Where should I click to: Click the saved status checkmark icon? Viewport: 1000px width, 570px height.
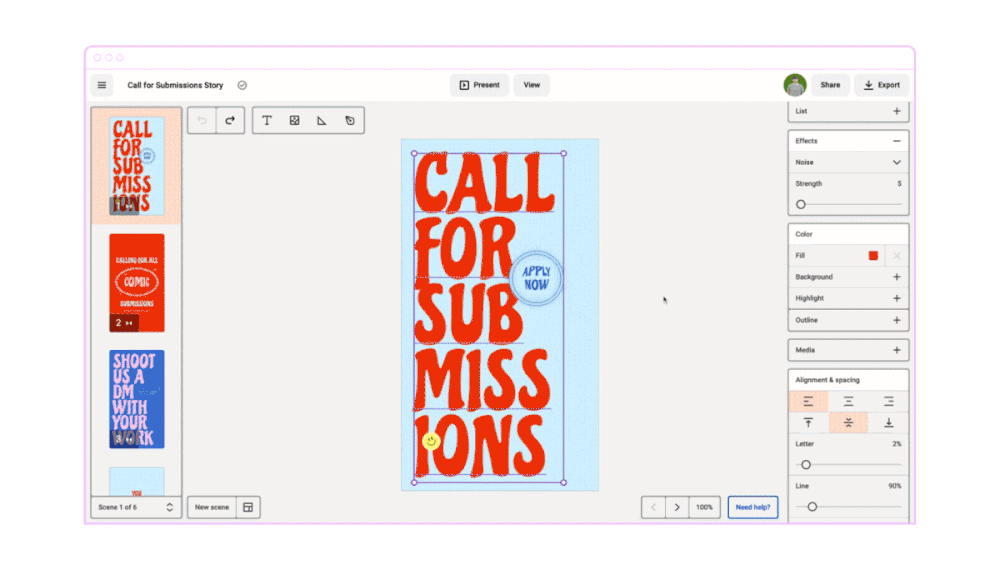click(x=242, y=85)
